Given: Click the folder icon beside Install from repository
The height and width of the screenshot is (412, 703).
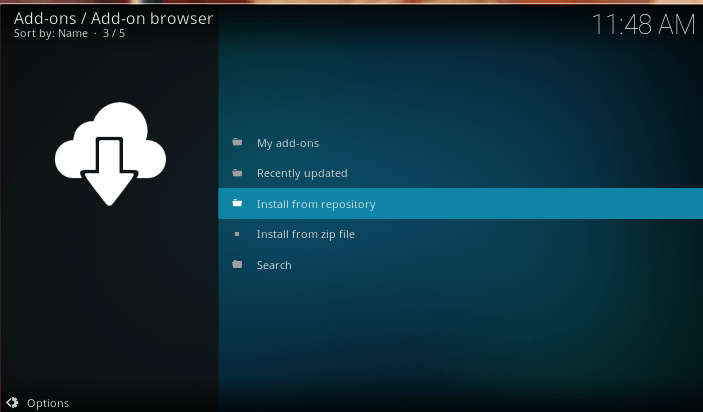Looking at the screenshot, I should 237,203.
